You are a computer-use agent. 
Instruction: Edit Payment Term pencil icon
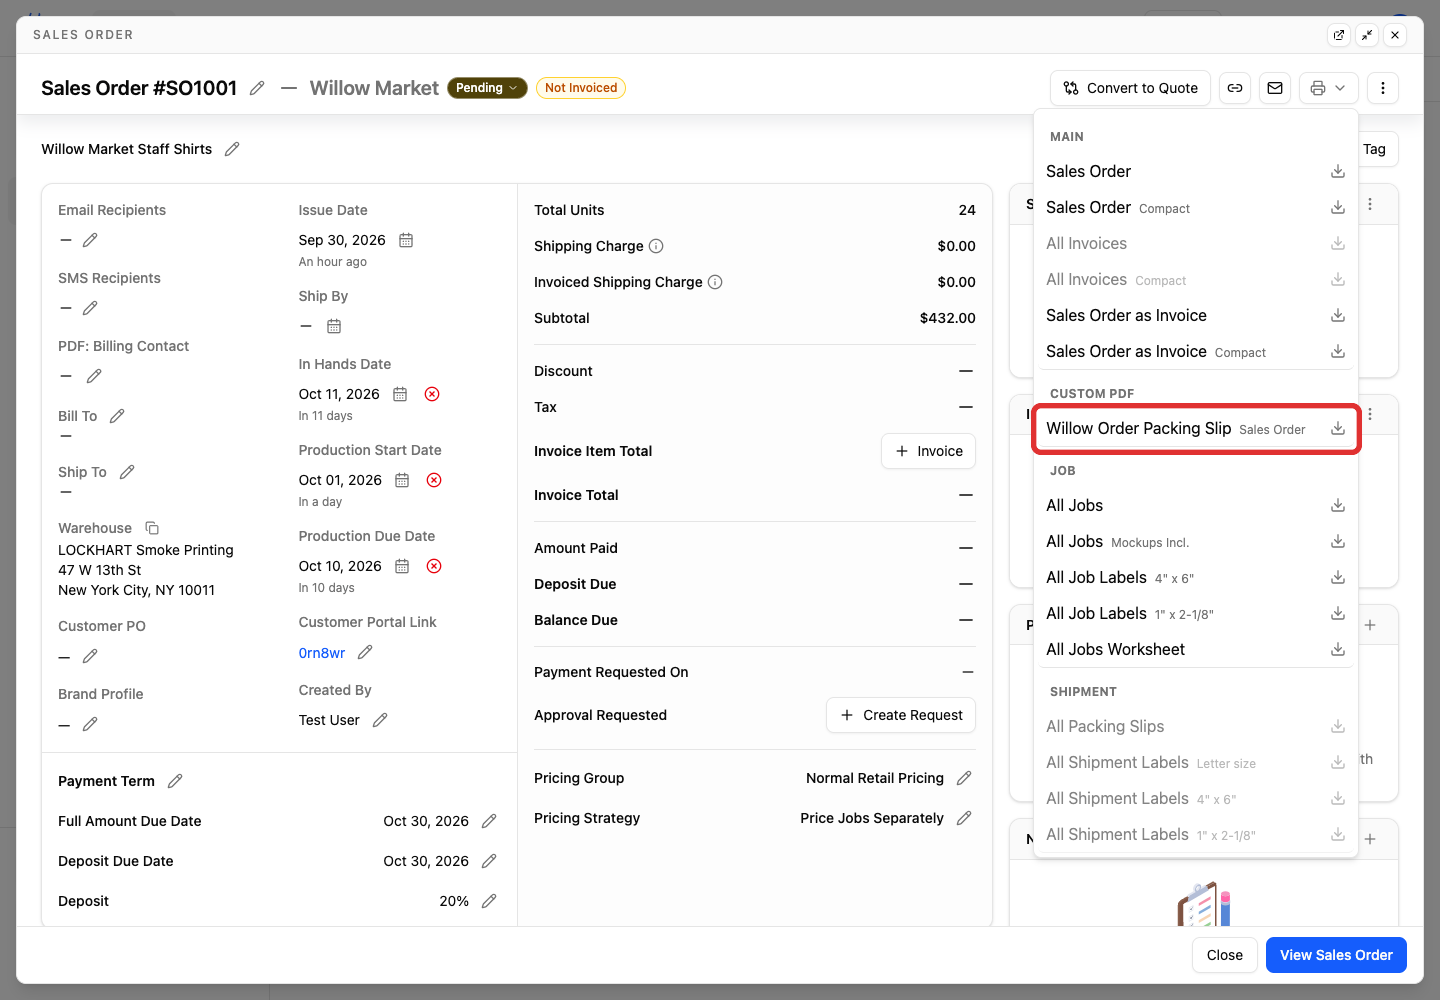point(175,781)
